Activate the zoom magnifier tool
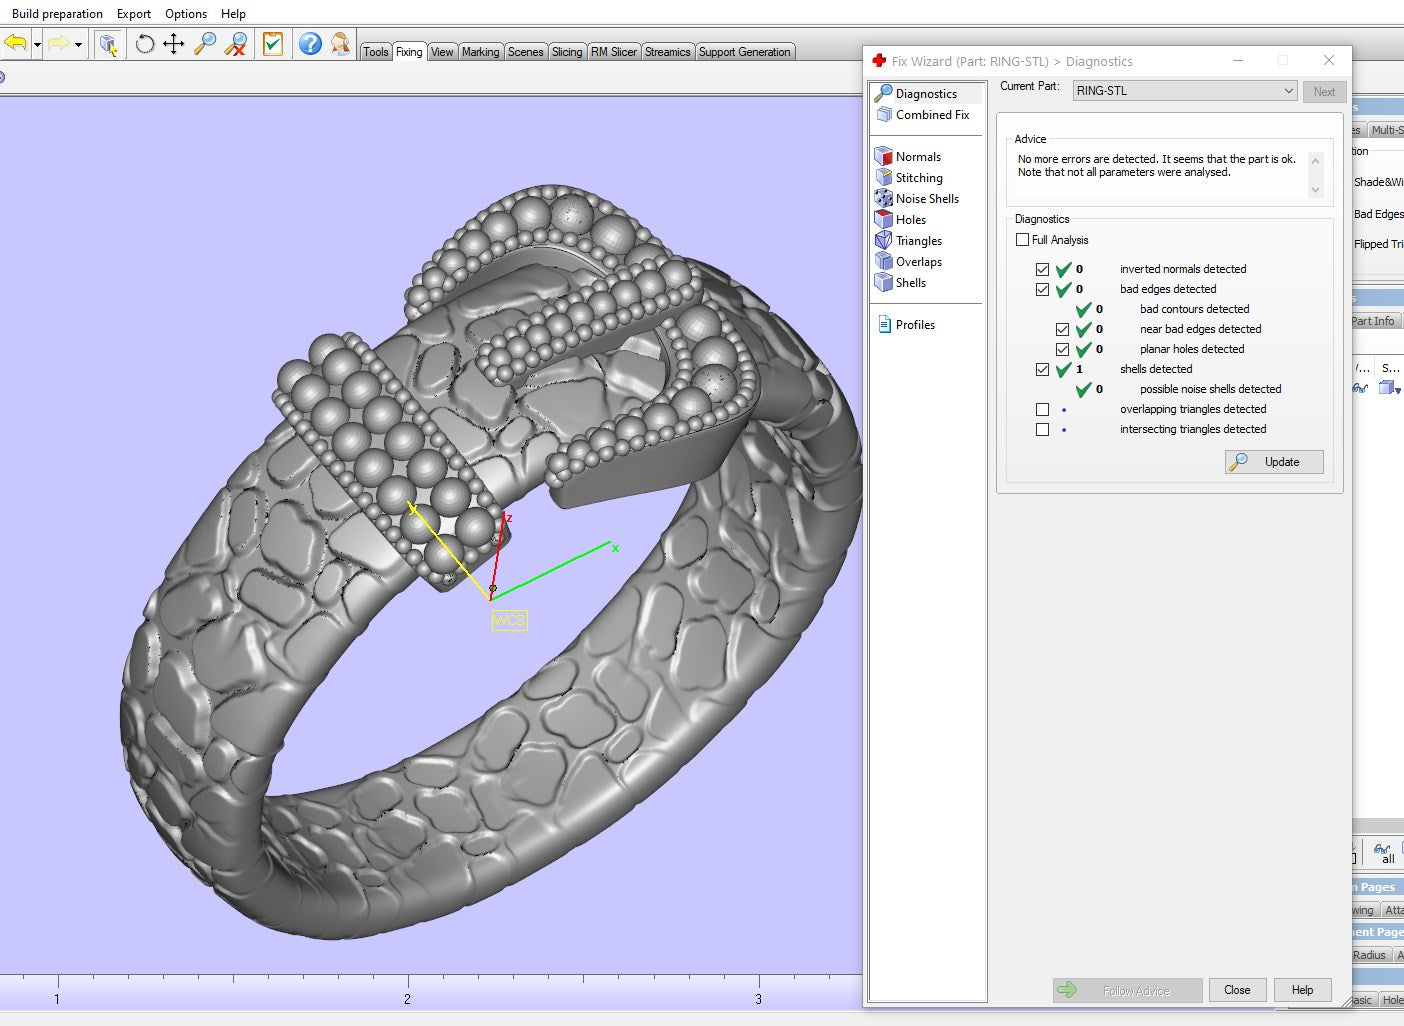The image size is (1404, 1026). point(205,44)
